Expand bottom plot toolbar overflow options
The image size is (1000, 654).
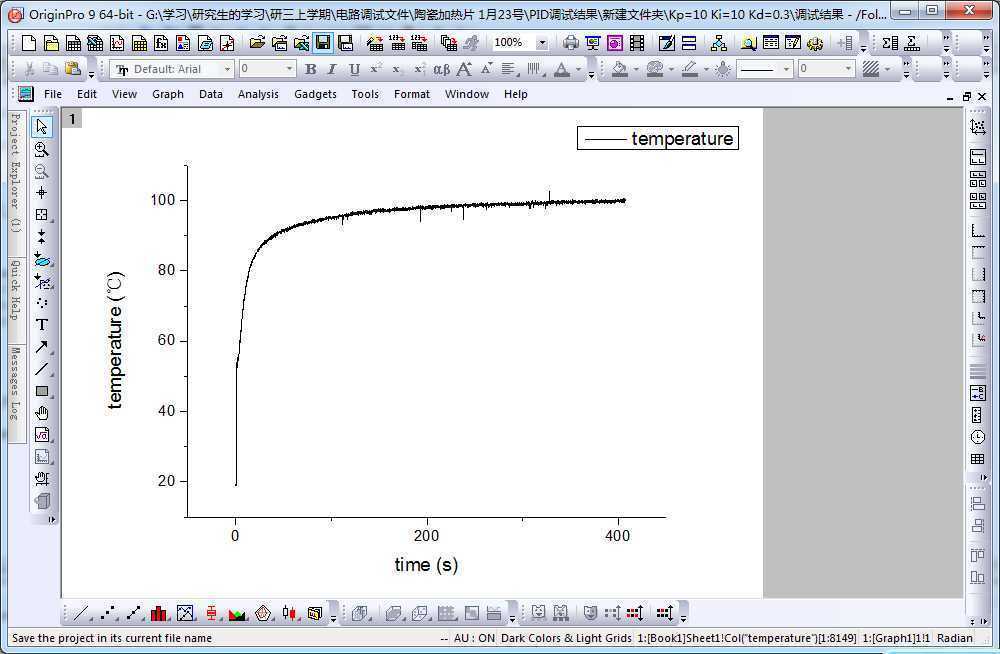333,618
